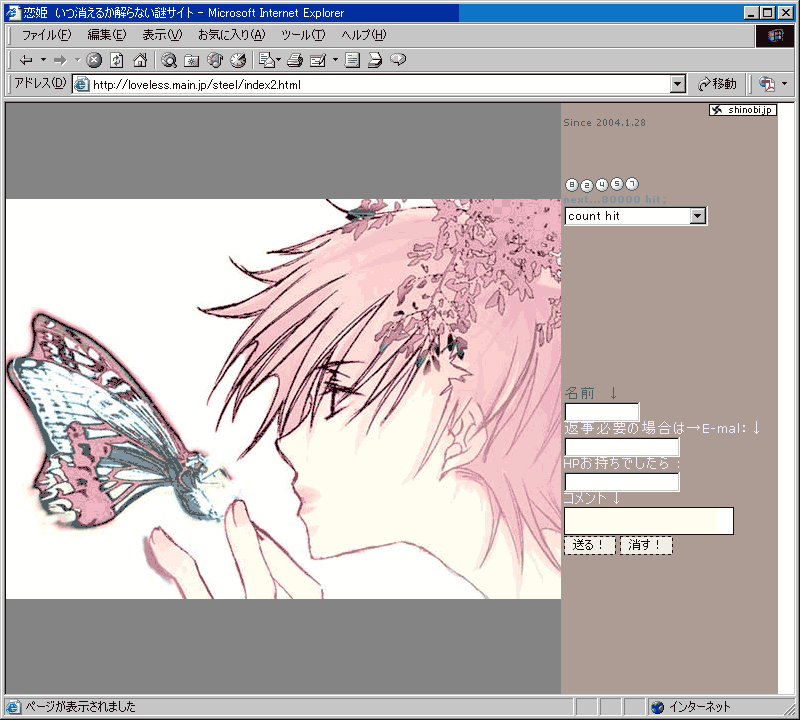Open the Search pane icon
Screen dimensions: 800x720
[x=168, y=60]
